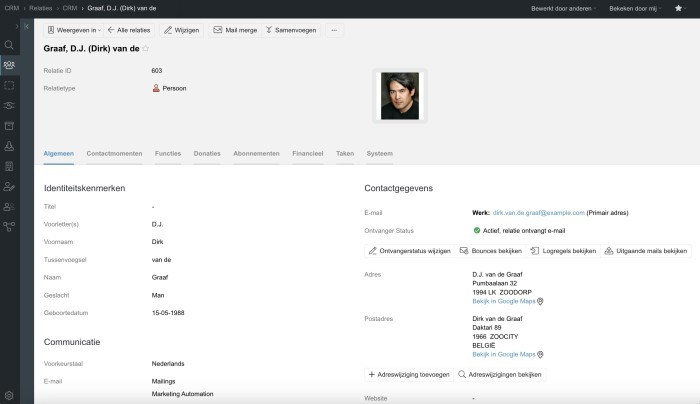
Task: Click Samenvoegen to merge relations
Action: coord(292,30)
